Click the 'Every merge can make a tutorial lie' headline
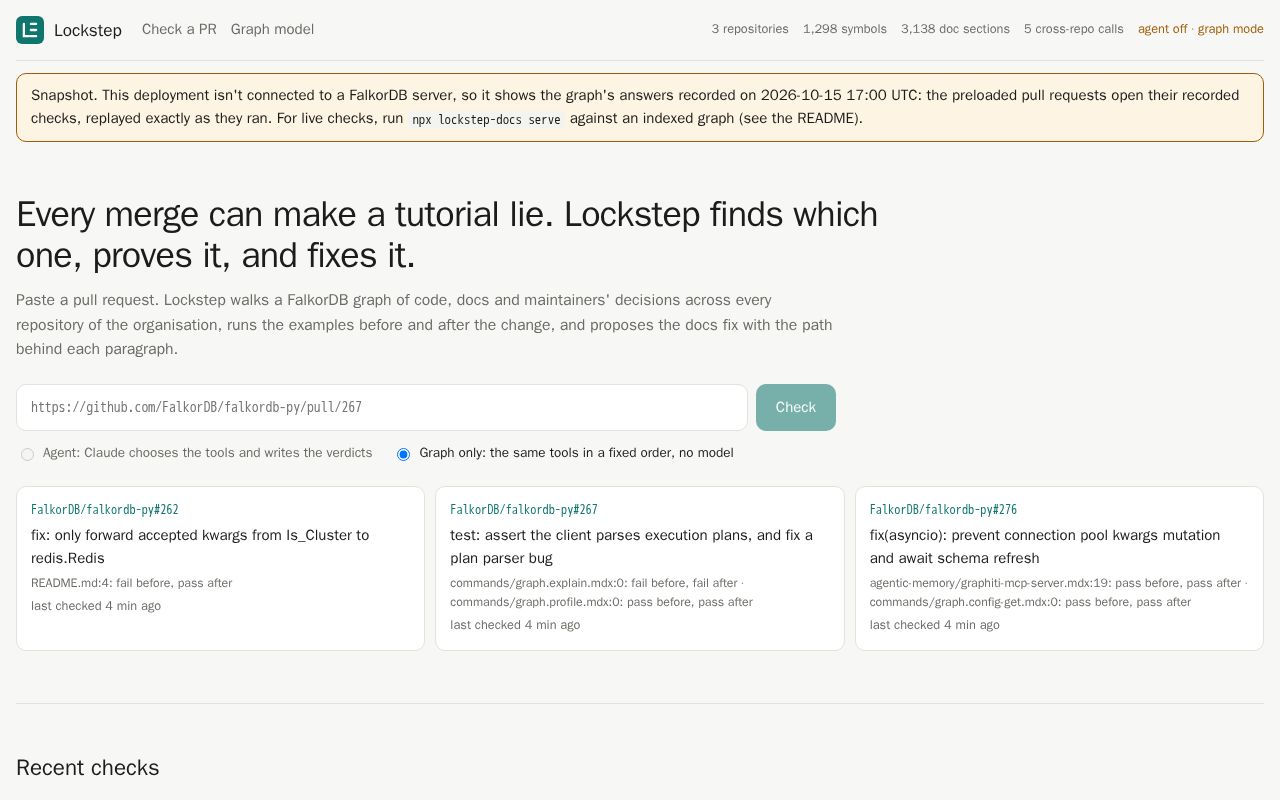This screenshot has height=800, width=1280. point(447,235)
